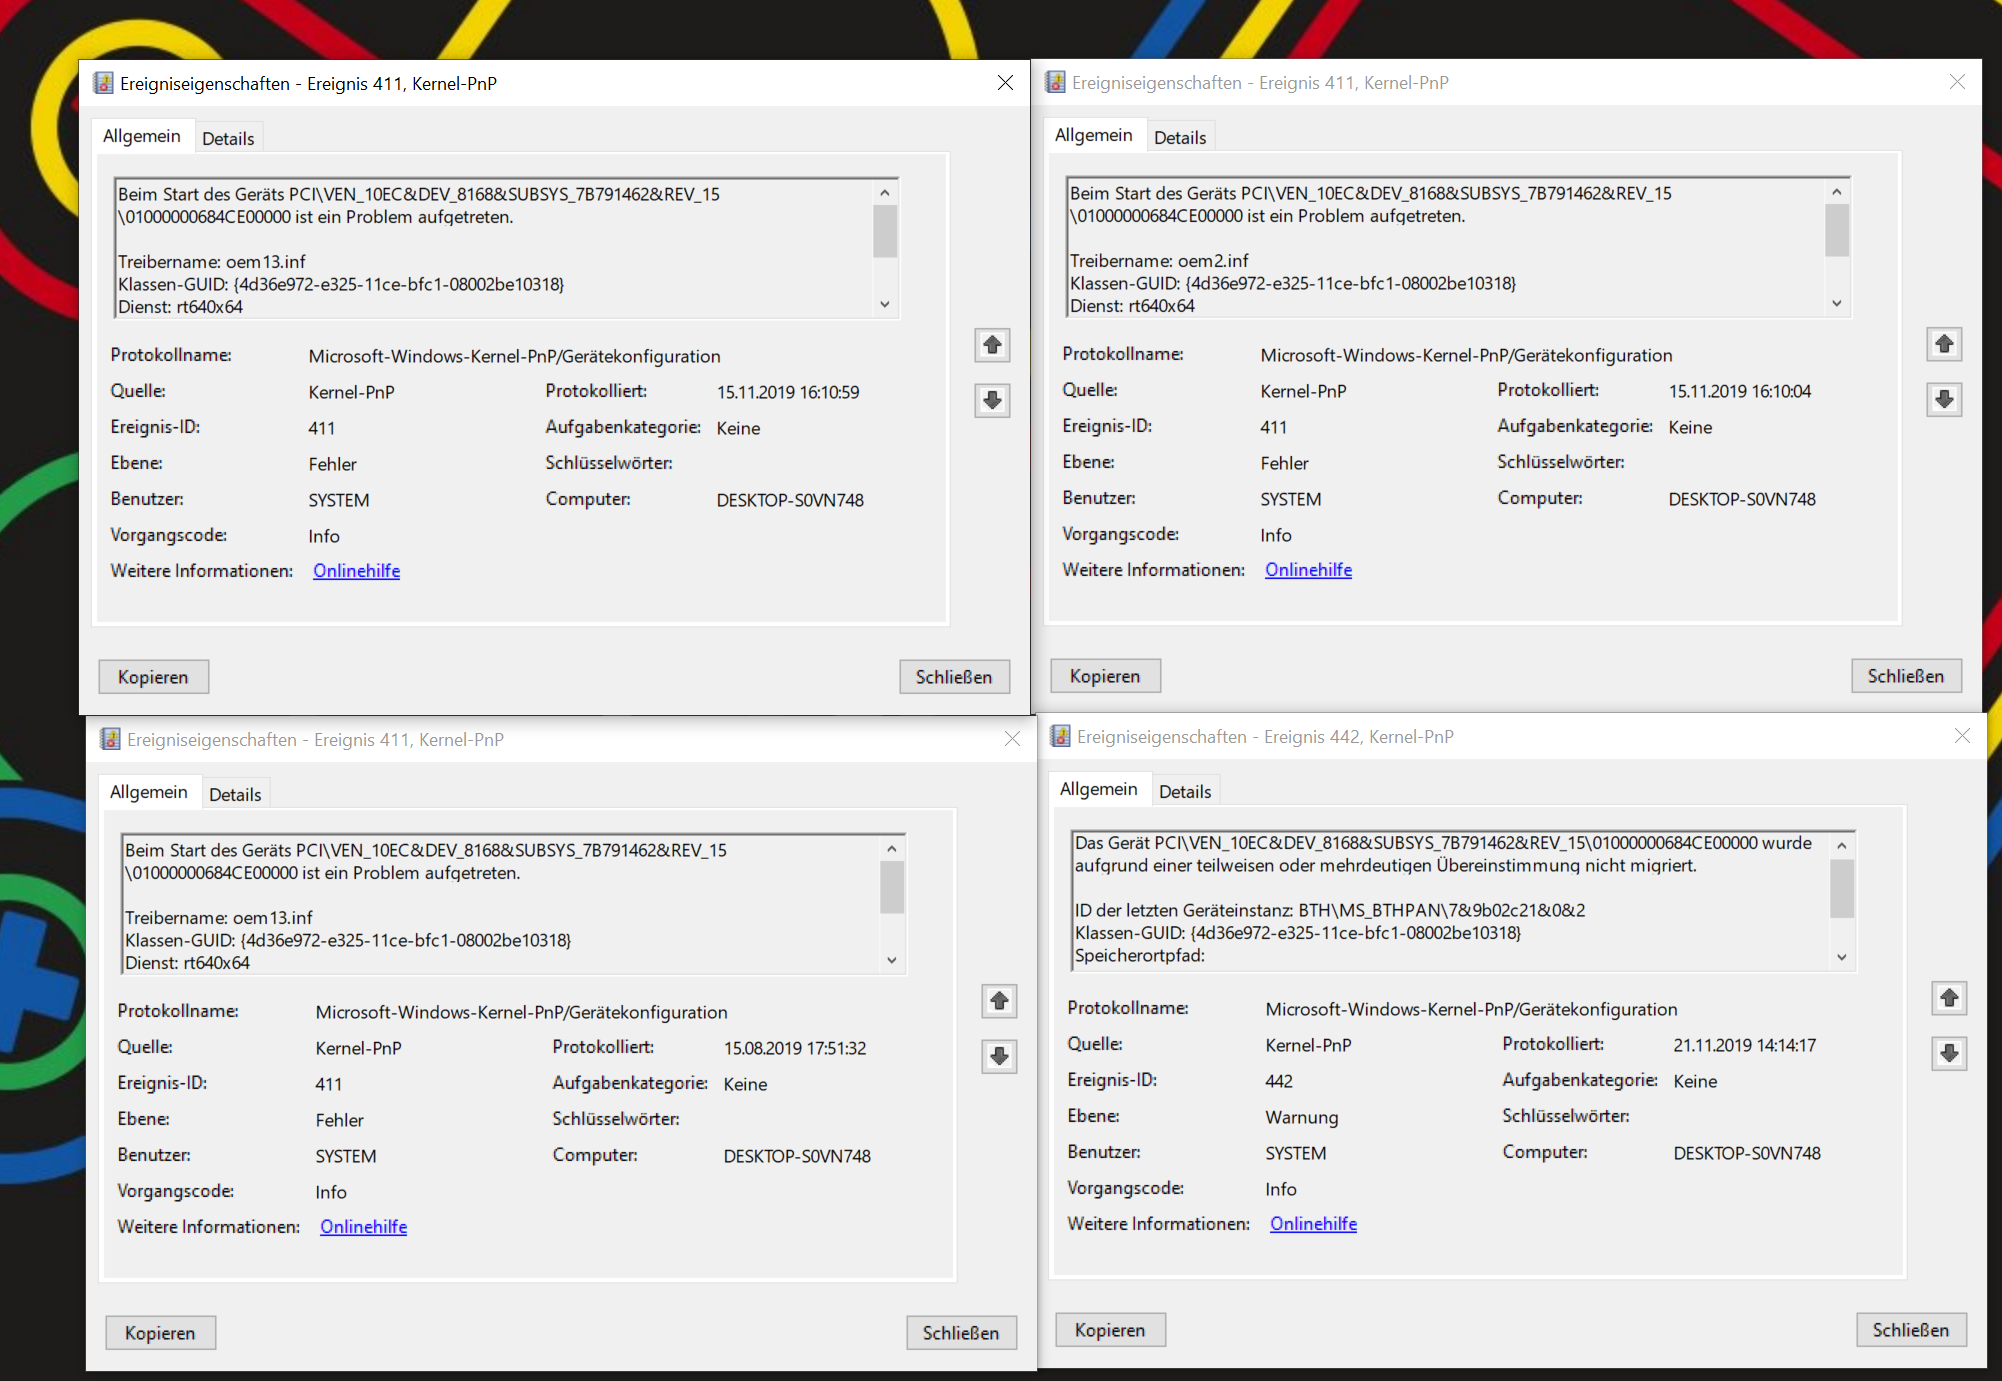Click the down arrow in the 15.08.2019 event window

coord(999,1056)
